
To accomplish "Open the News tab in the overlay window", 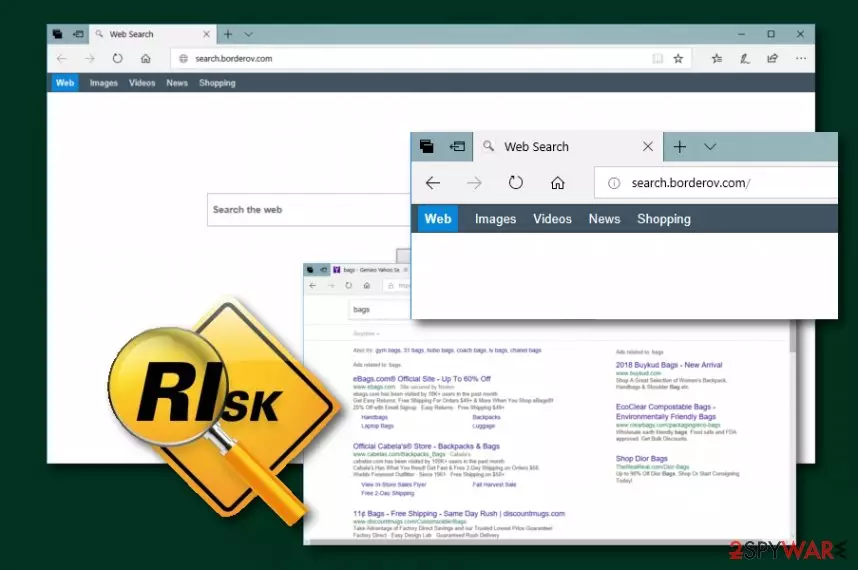I will pos(604,219).
